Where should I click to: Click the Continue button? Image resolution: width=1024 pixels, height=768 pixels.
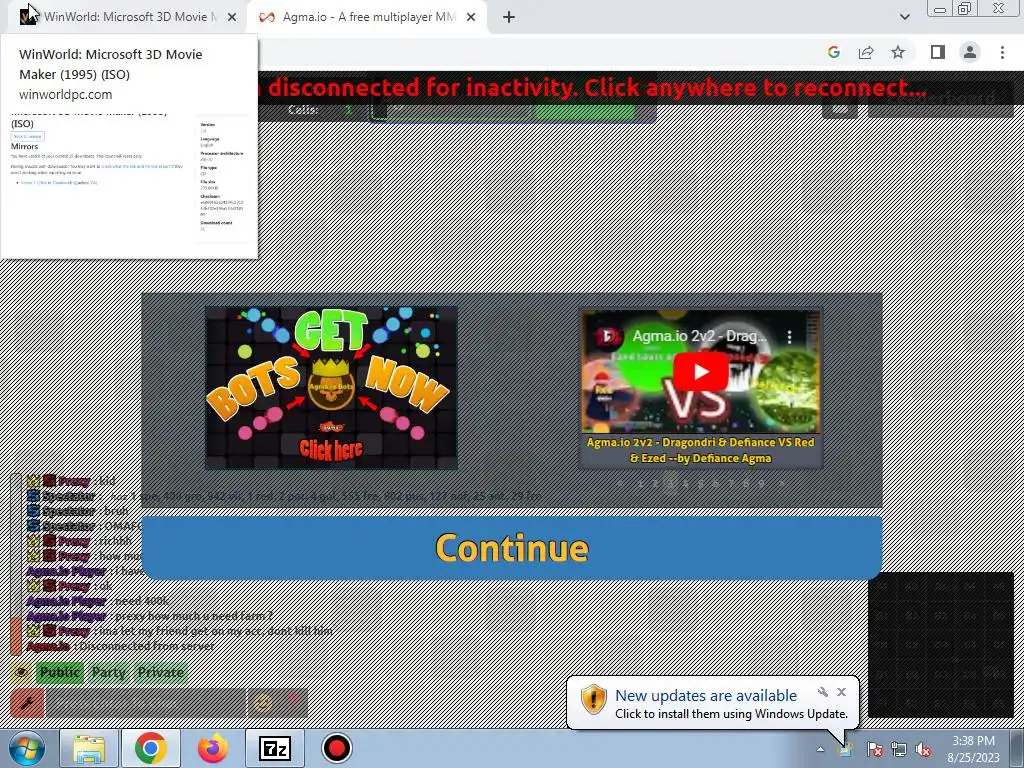tap(511, 547)
